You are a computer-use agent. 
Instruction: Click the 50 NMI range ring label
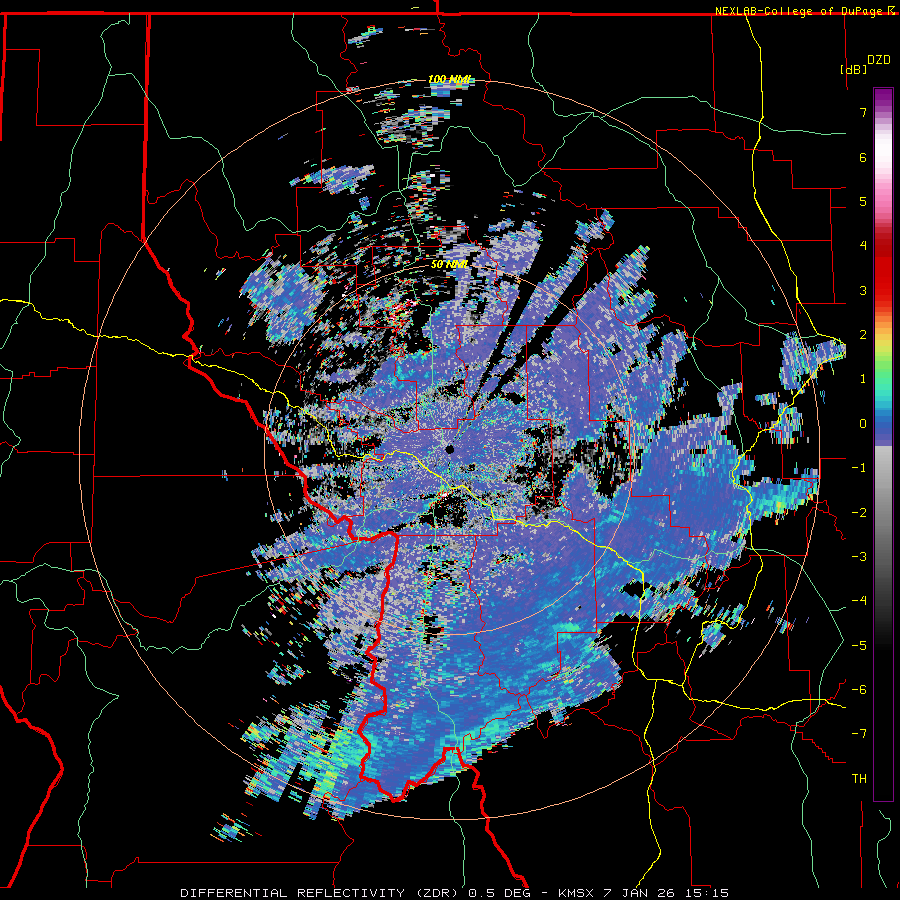[x=449, y=265]
